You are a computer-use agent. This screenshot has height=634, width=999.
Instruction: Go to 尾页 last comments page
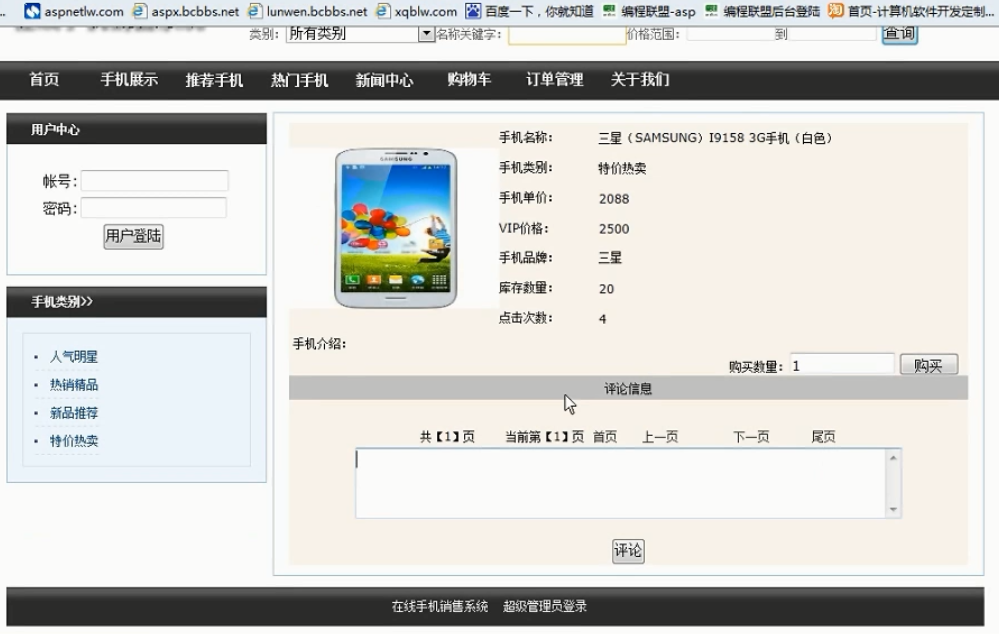point(823,437)
